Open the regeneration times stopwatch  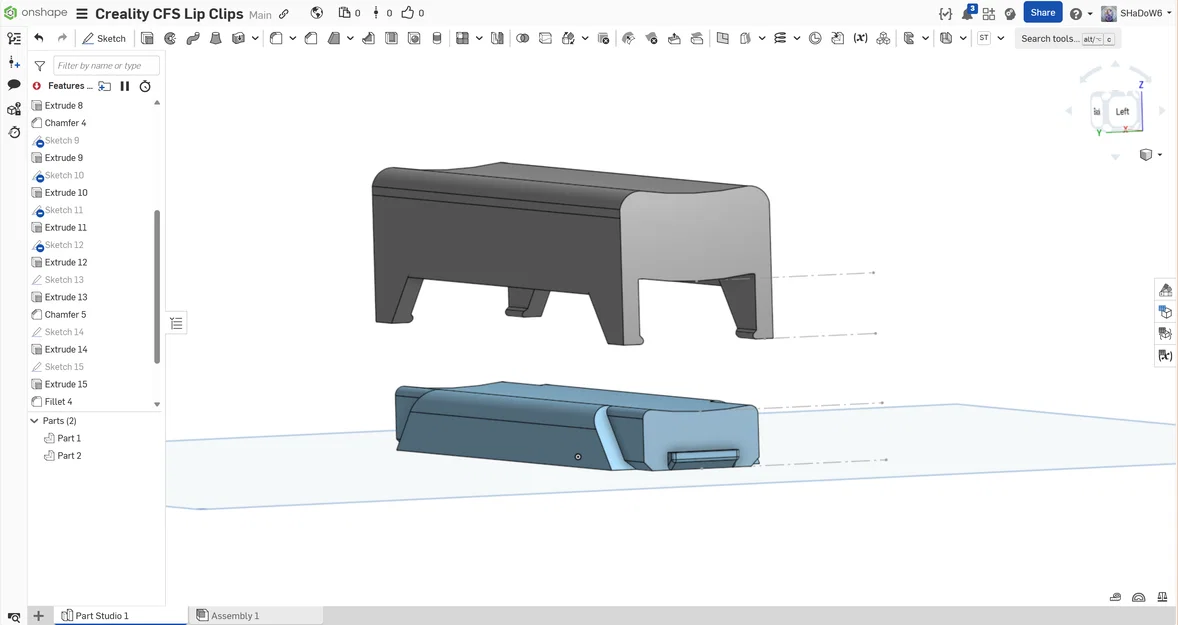[x=145, y=86]
